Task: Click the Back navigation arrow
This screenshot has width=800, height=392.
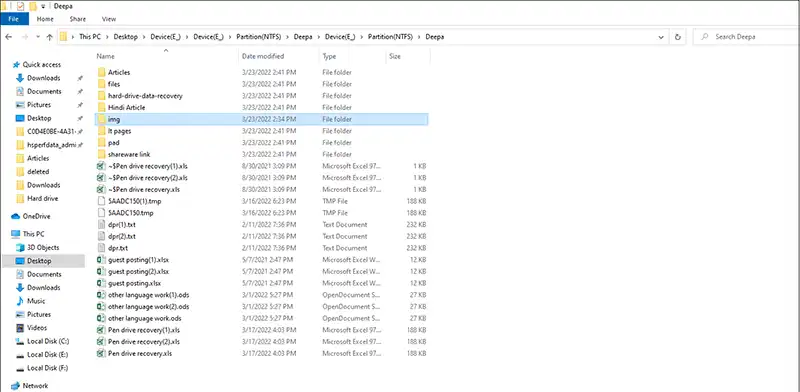Action: tap(8, 37)
